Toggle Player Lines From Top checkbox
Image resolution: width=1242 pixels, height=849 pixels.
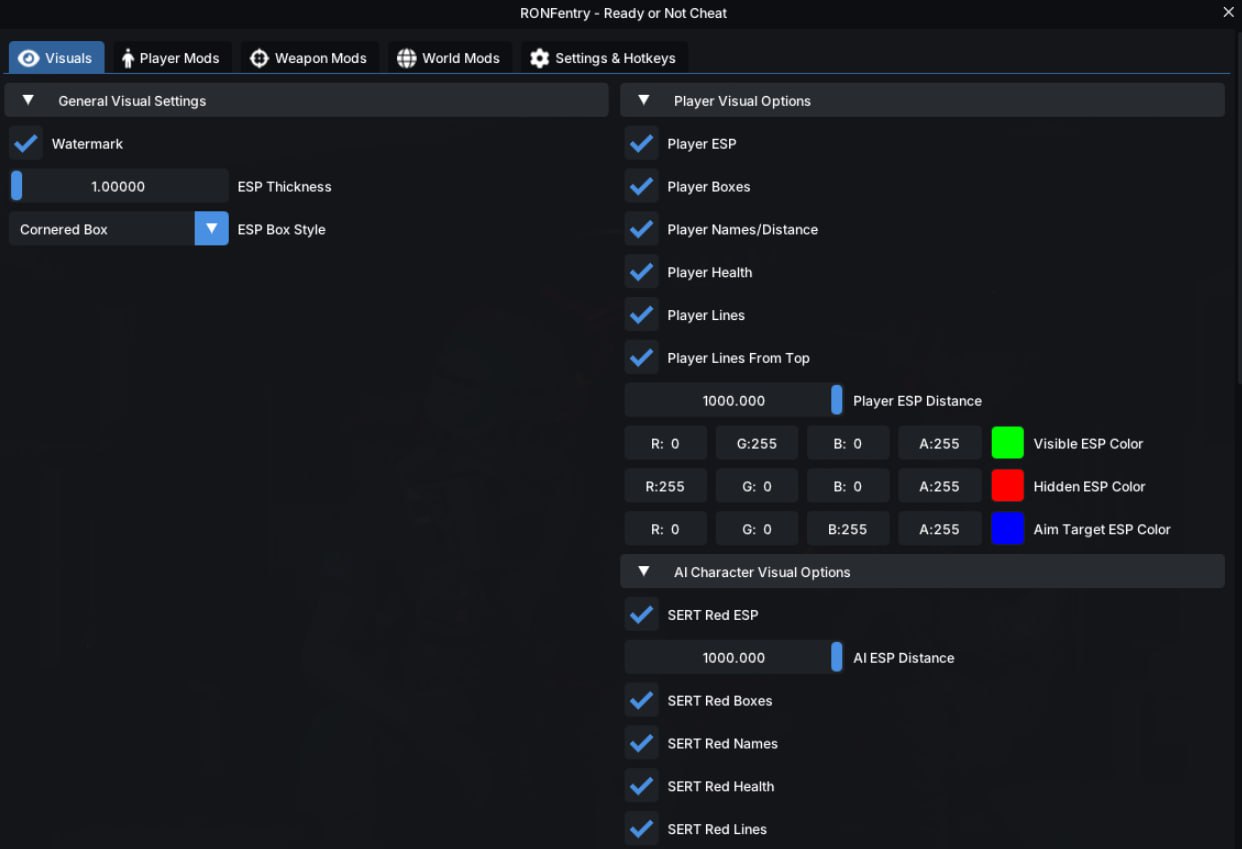[x=642, y=358]
